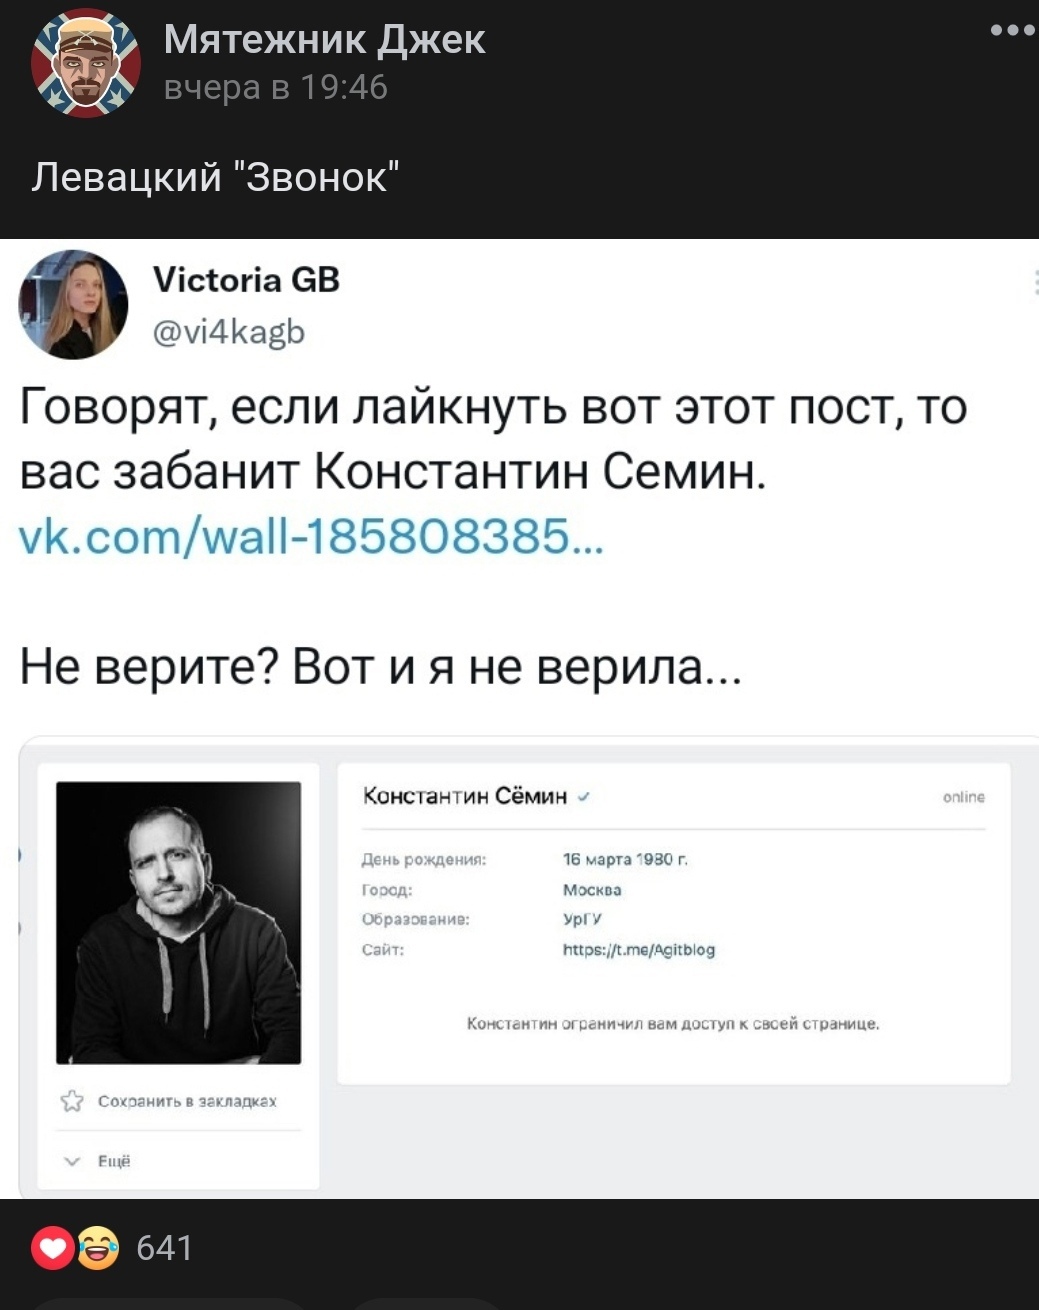This screenshot has height=1310, width=1039.
Task: Click the 16 марта 1980 г. birthday
Action: [x=626, y=859]
